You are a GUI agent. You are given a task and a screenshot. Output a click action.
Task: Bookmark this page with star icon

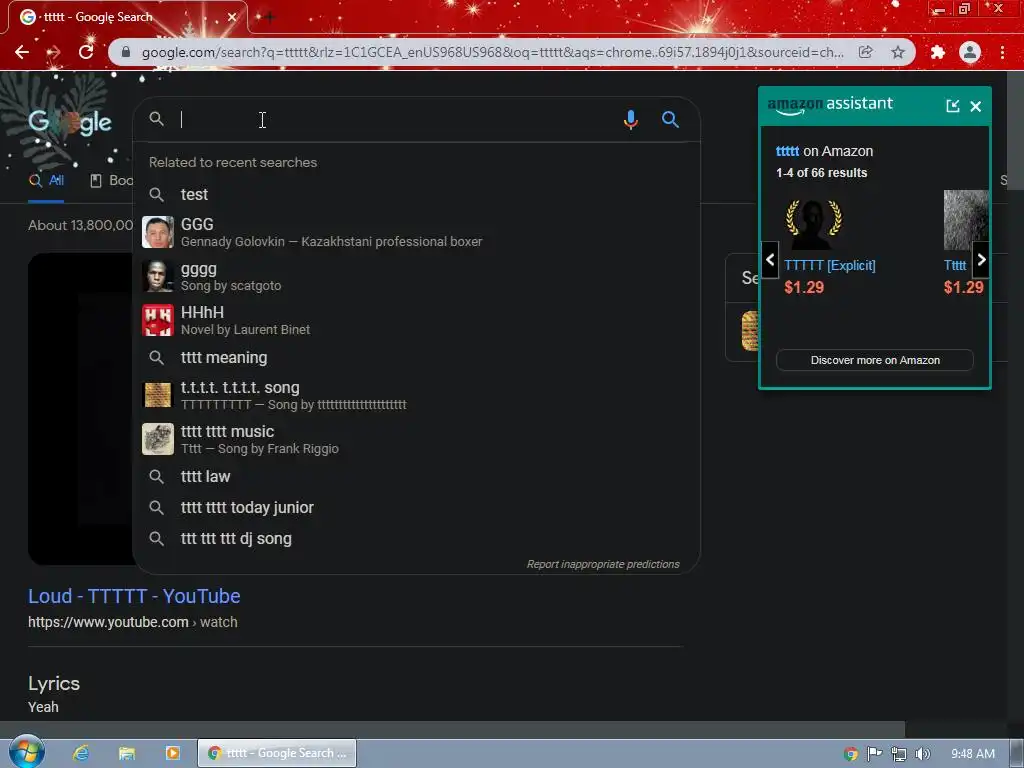pos(898,52)
